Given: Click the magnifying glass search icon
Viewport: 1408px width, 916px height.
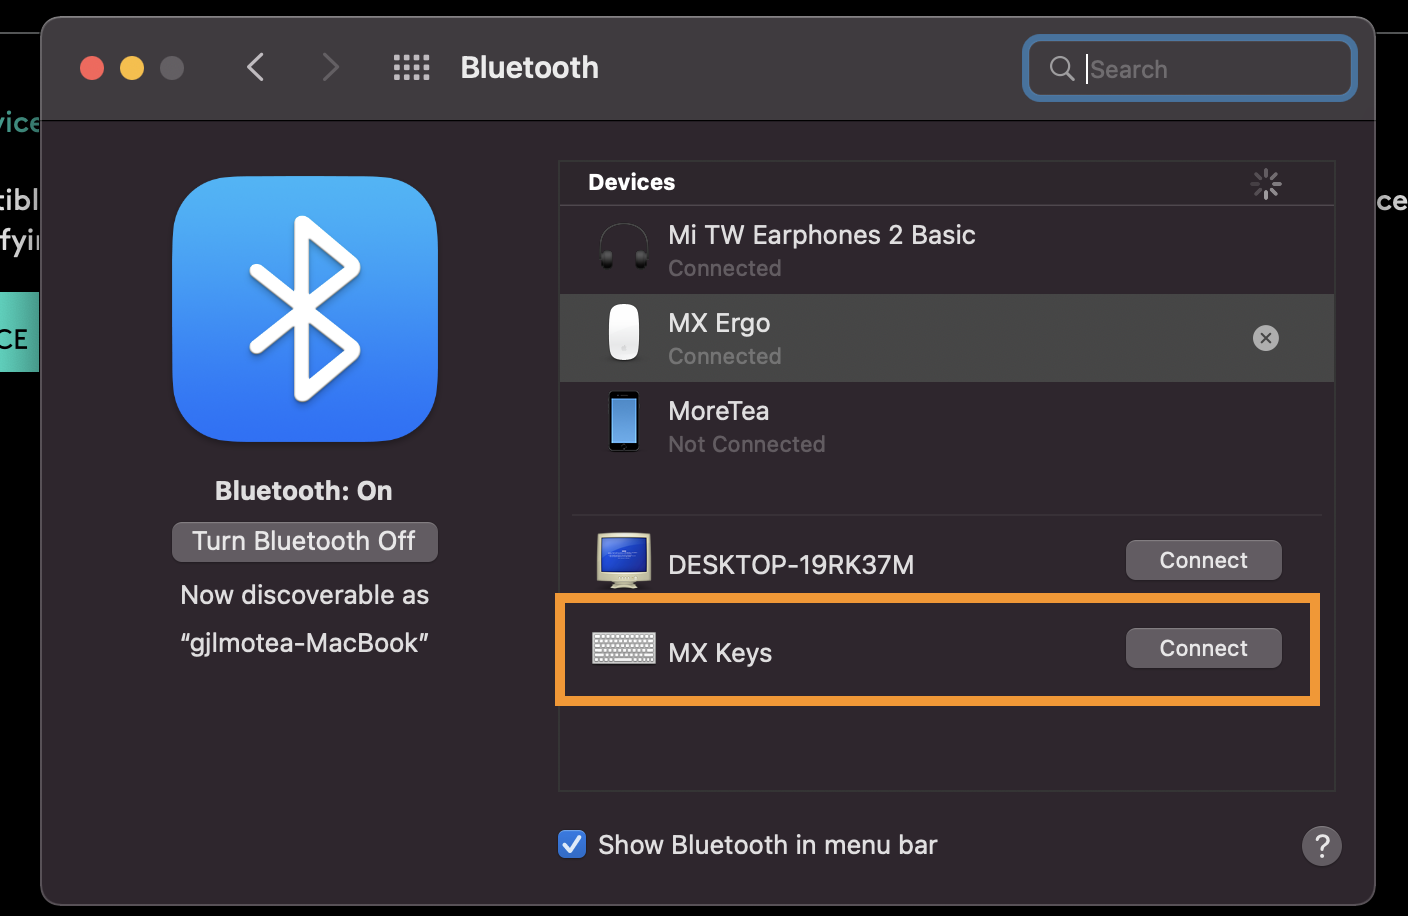Looking at the screenshot, I should pos(1062,68).
